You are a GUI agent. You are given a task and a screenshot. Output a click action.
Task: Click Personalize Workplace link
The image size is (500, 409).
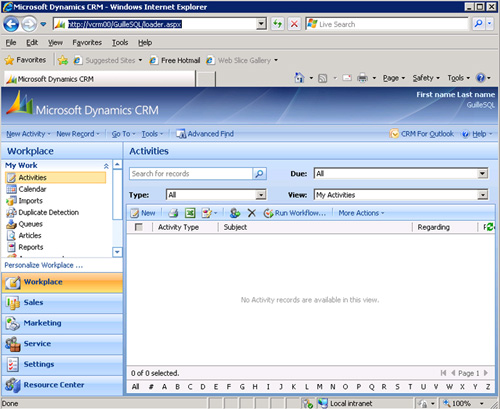point(43,265)
